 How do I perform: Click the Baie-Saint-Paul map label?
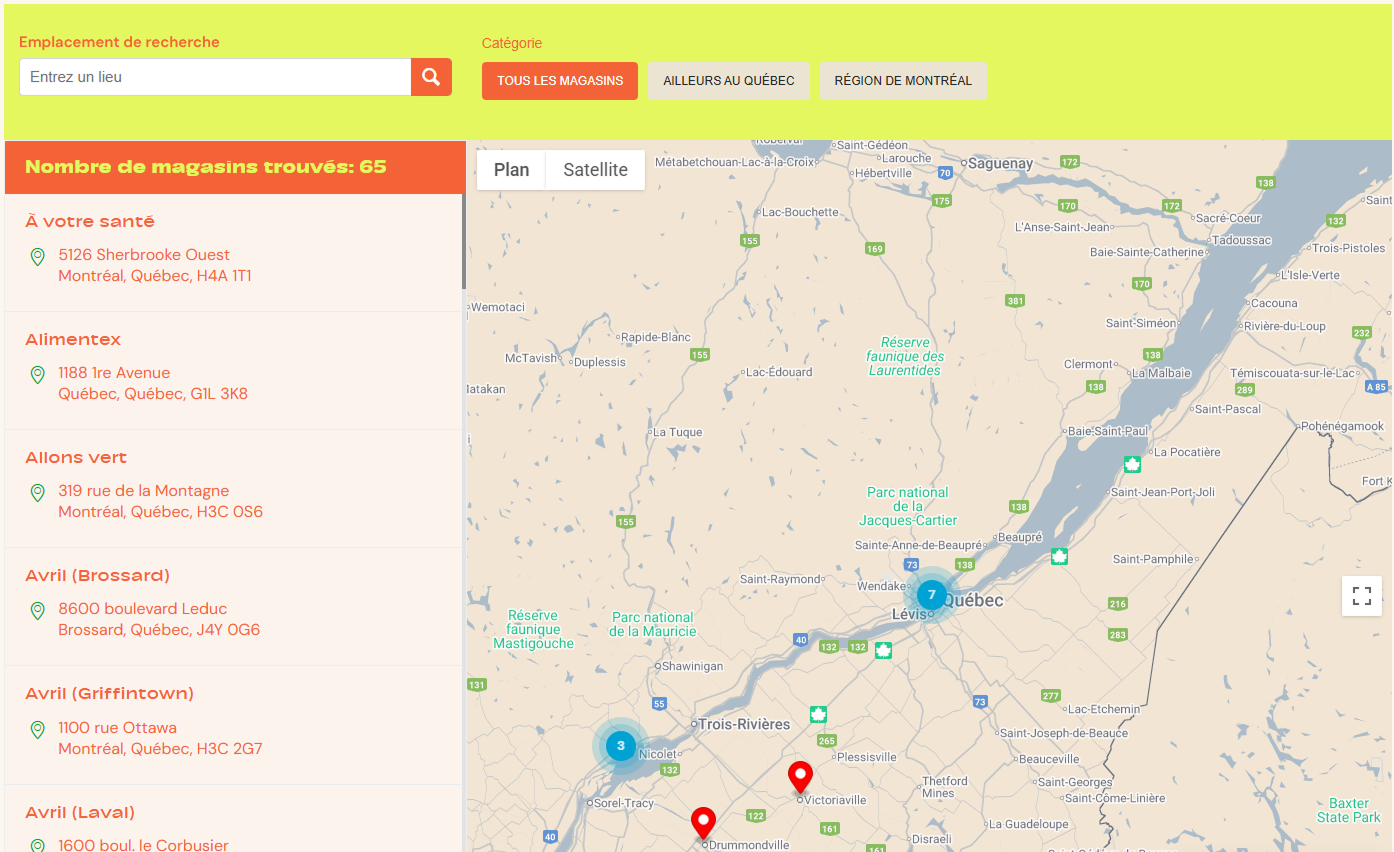click(x=1109, y=431)
